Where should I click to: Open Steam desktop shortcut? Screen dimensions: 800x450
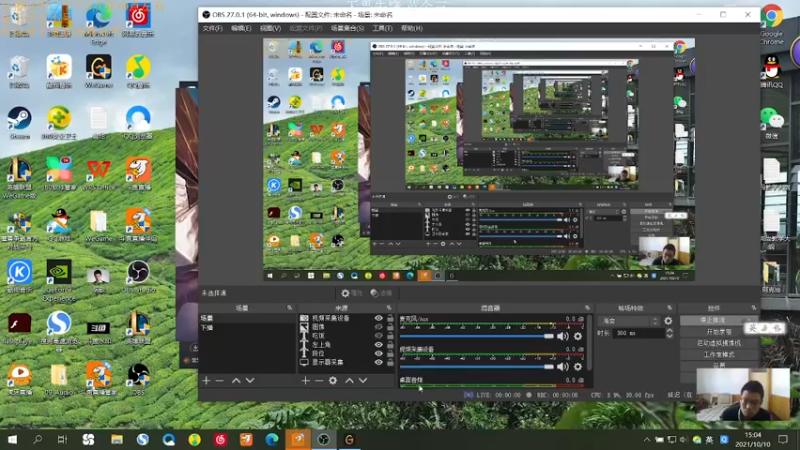coord(19,122)
